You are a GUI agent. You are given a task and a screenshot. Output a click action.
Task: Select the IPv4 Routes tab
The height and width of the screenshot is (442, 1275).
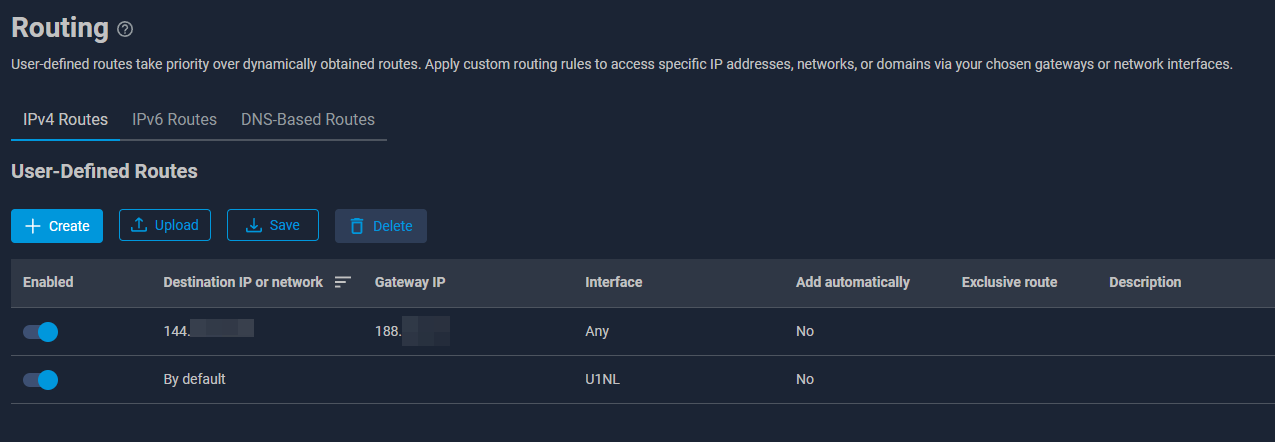65,119
